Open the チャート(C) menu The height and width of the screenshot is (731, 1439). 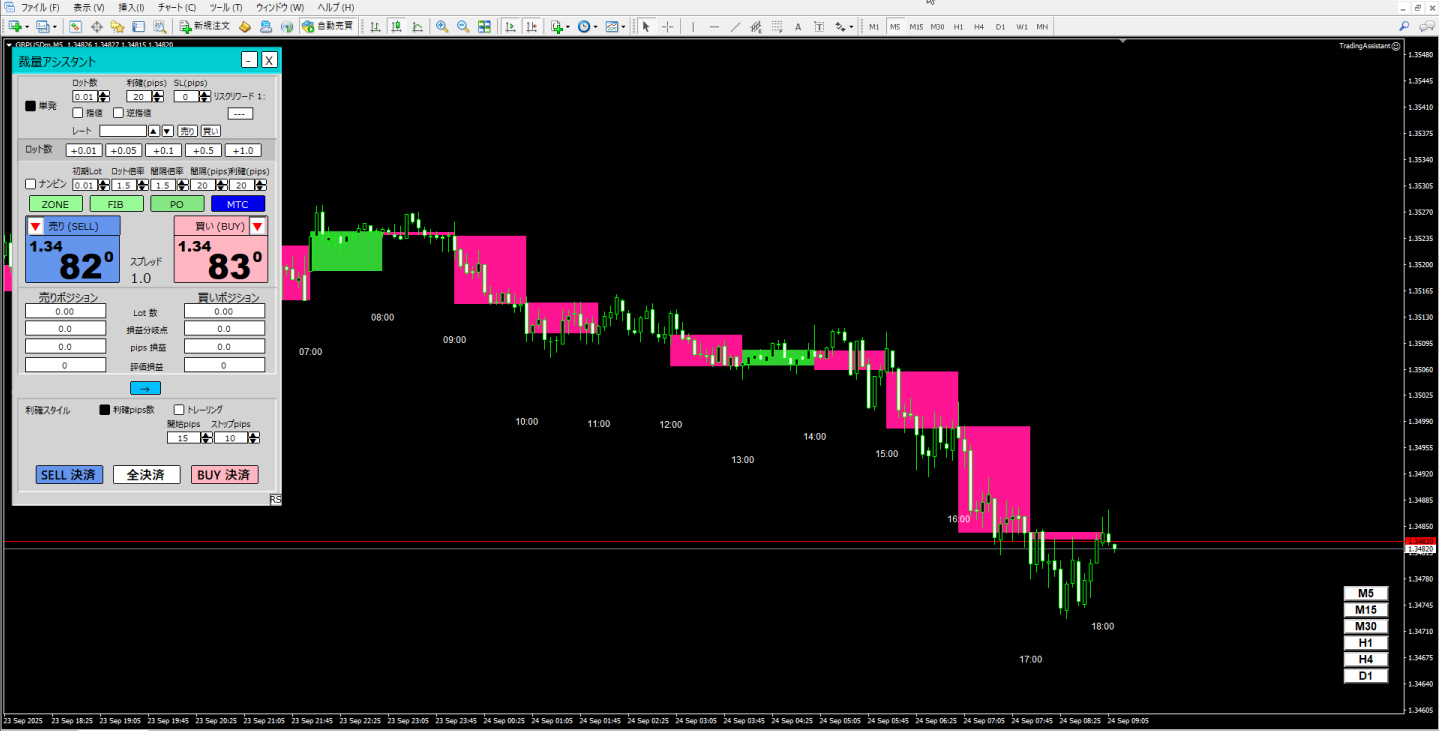[176, 7]
